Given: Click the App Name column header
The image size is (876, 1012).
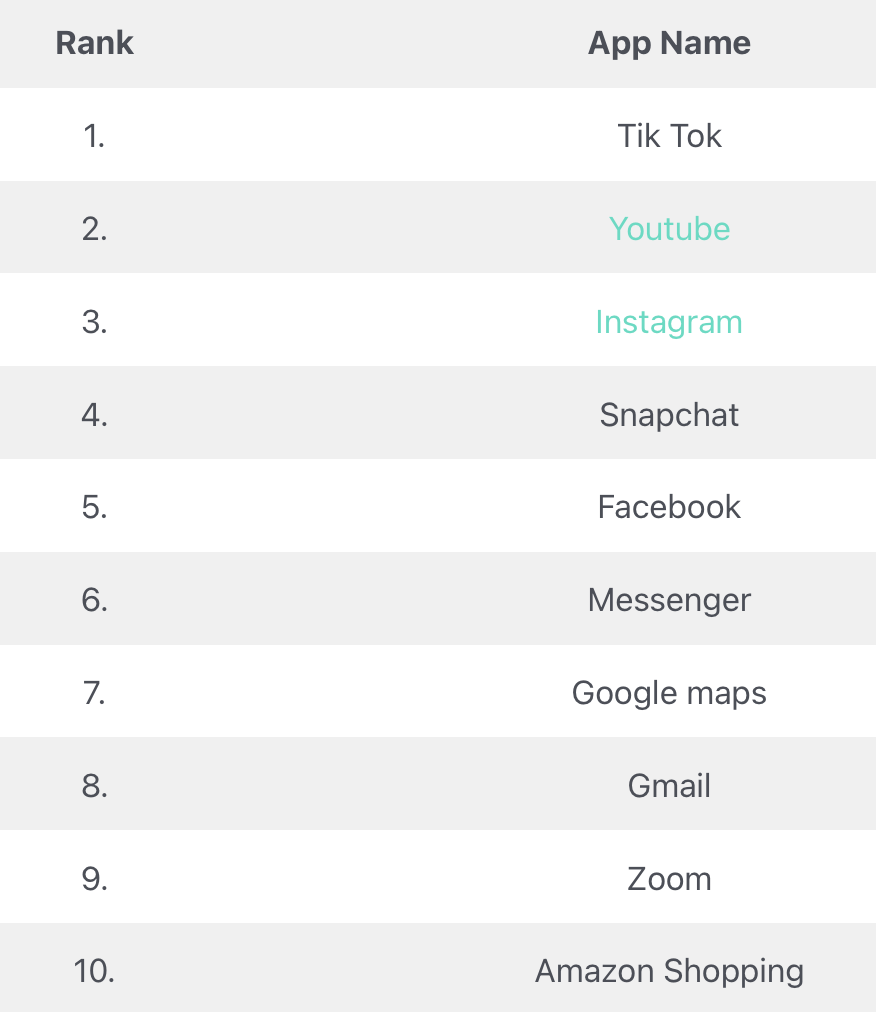Looking at the screenshot, I should point(669,43).
